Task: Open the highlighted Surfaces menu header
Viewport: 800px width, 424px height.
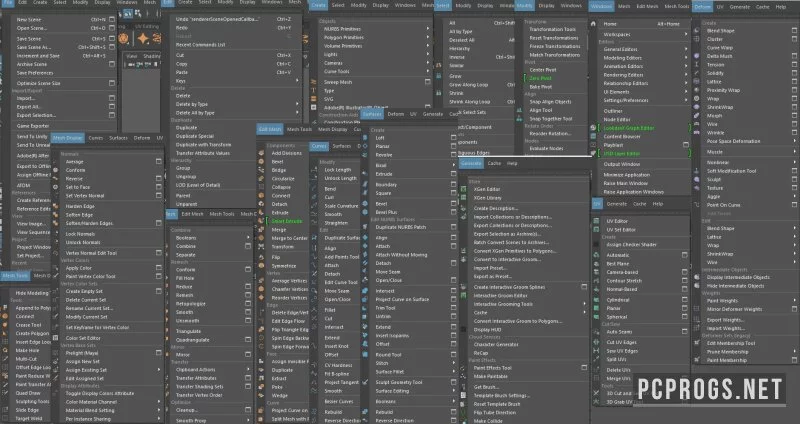Action: pos(372,114)
